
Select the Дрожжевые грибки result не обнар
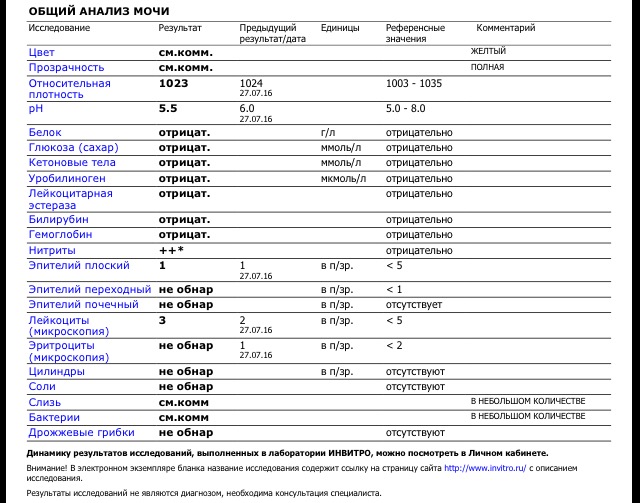pos(186,433)
